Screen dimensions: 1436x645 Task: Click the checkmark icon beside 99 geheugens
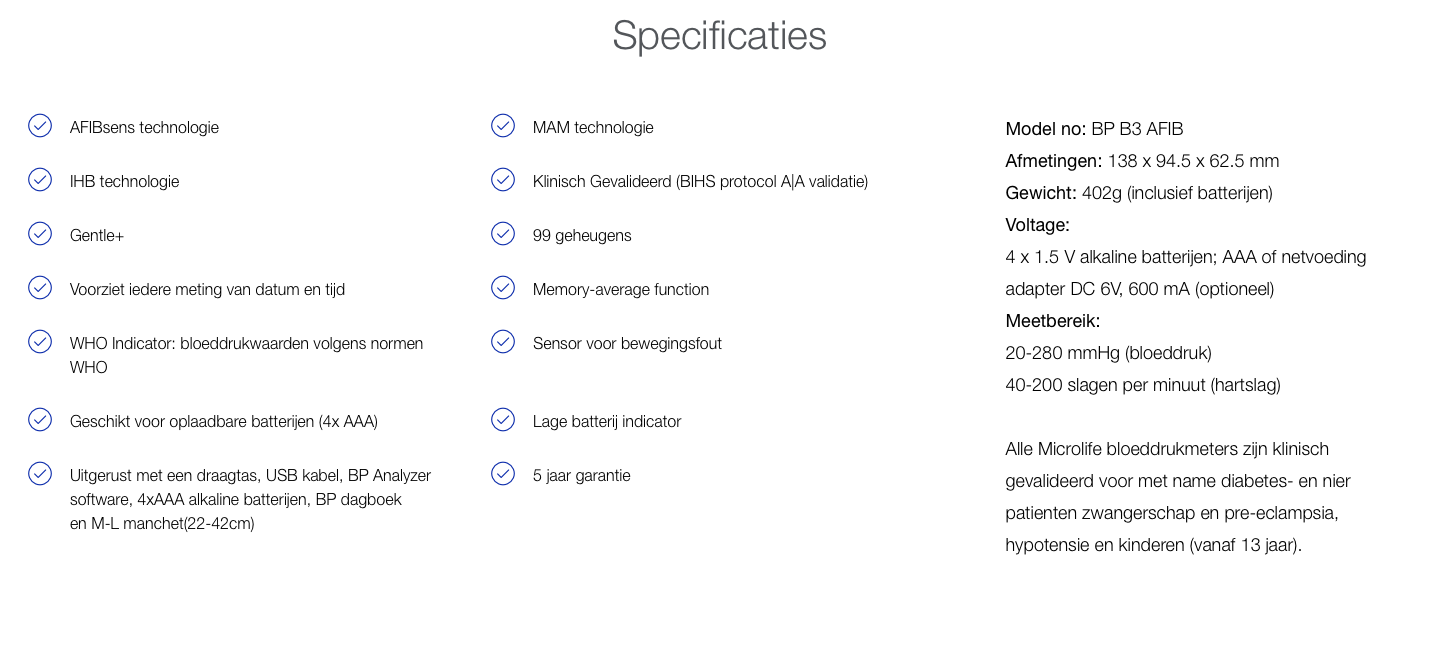tap(503, 234)
